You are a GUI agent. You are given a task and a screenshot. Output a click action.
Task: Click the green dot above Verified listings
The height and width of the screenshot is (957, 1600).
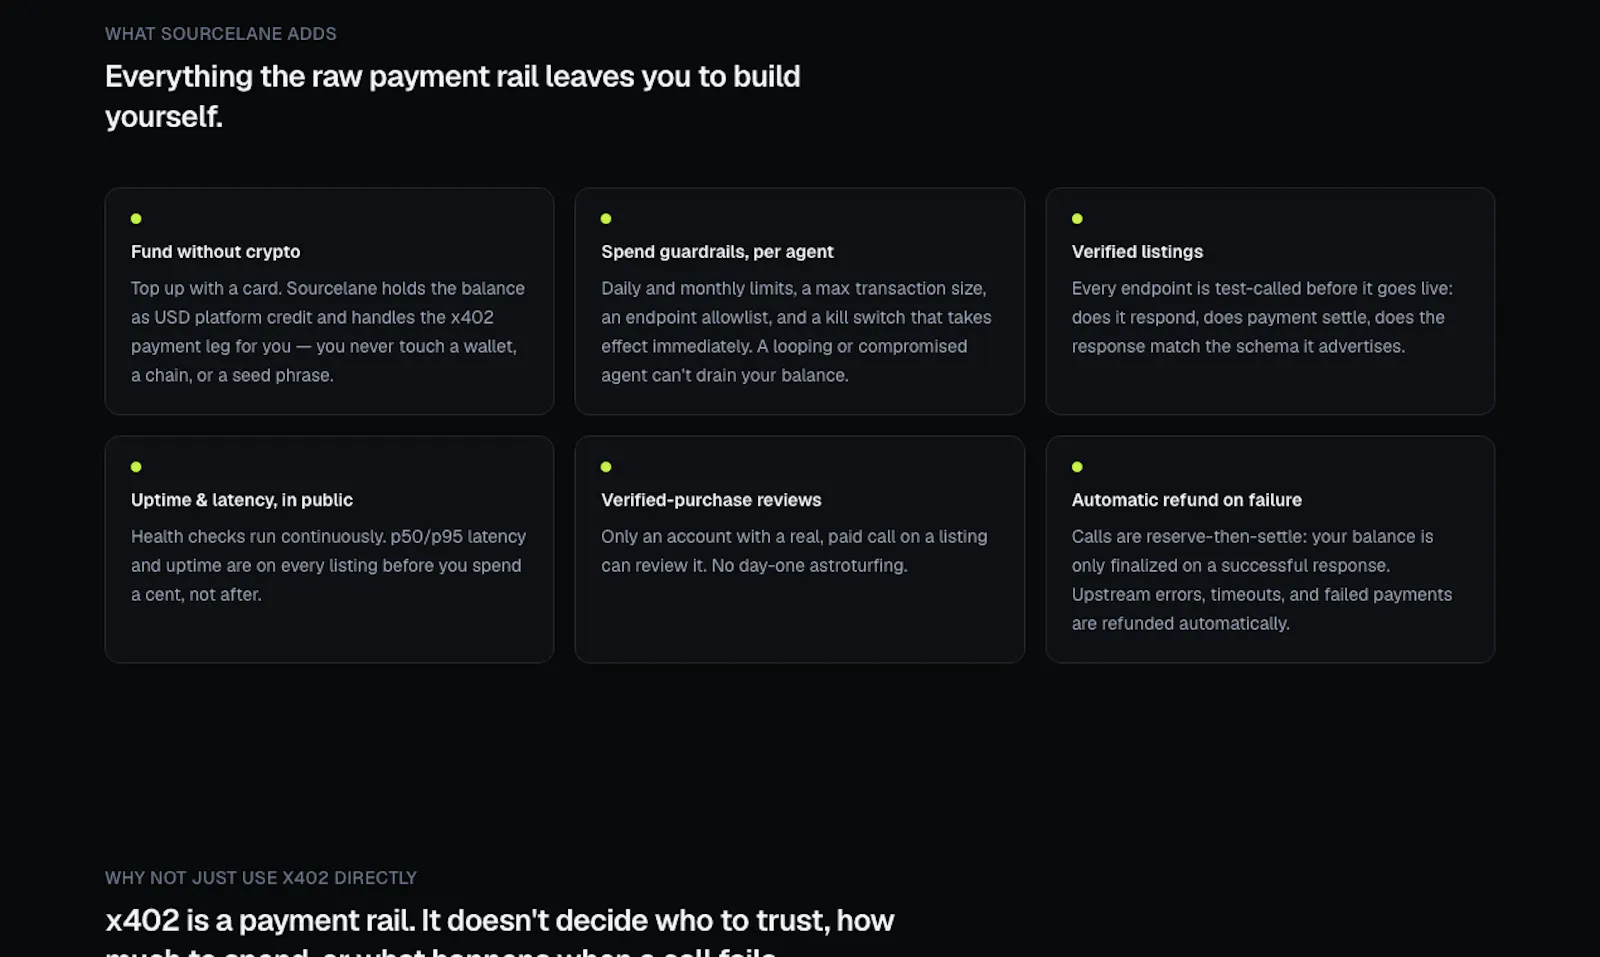click(x=1077, y=218)
